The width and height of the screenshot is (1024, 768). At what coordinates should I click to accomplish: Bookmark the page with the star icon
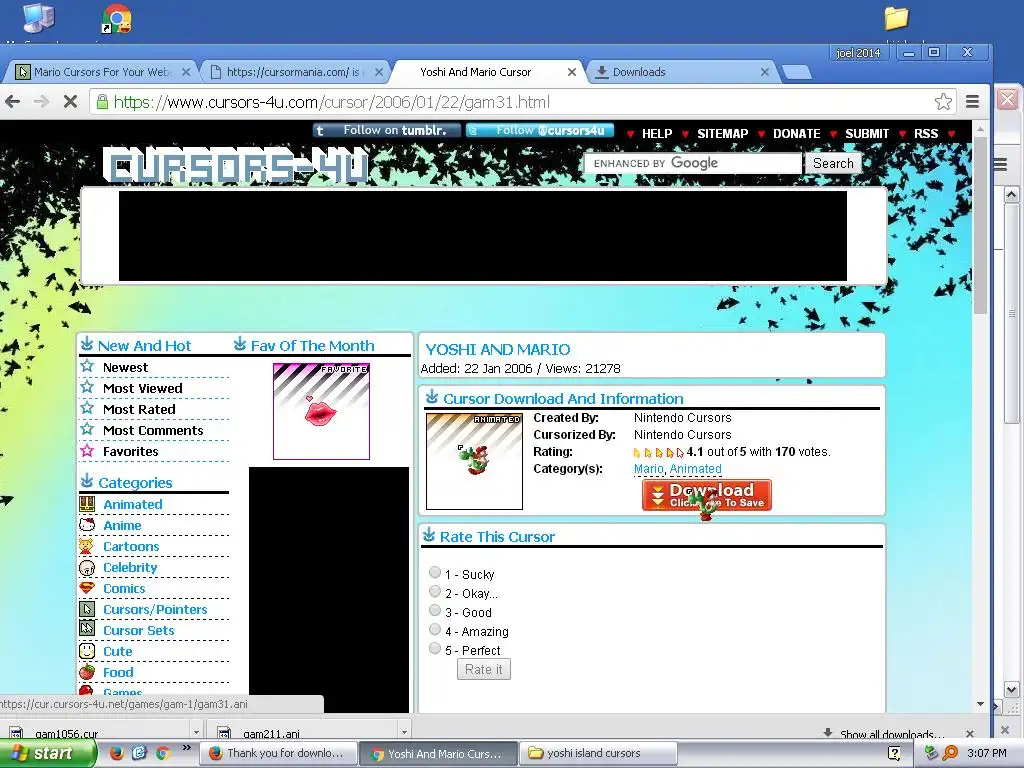(x=942, y=101)
